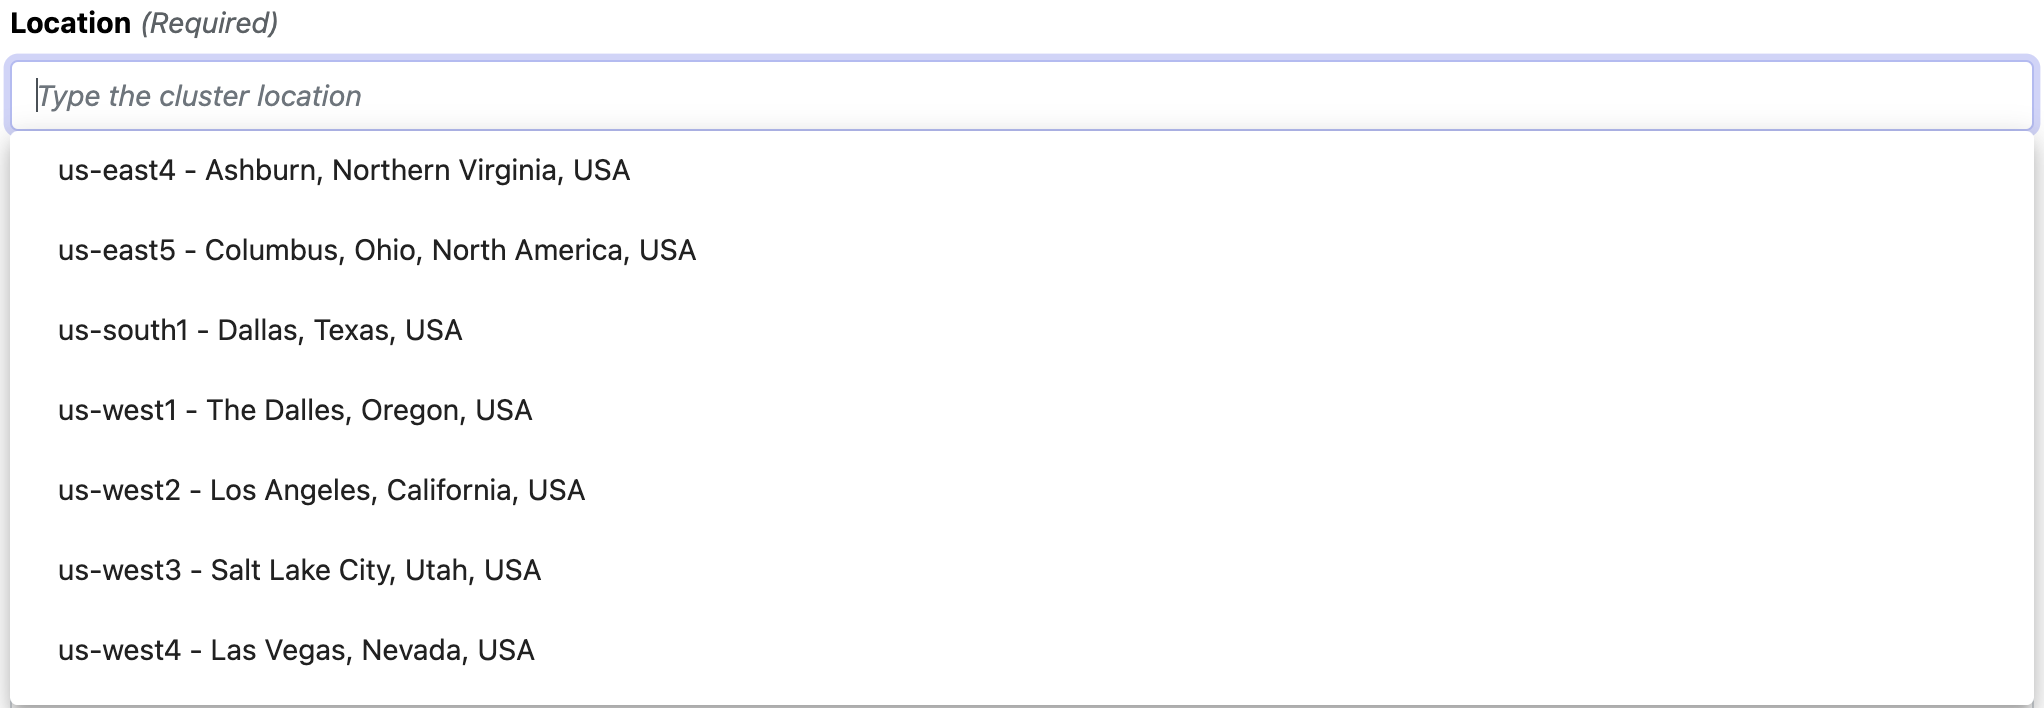Screen dimensions: 2044x708
Task: Choose the California region entry
Action: (x=321, y=490)
